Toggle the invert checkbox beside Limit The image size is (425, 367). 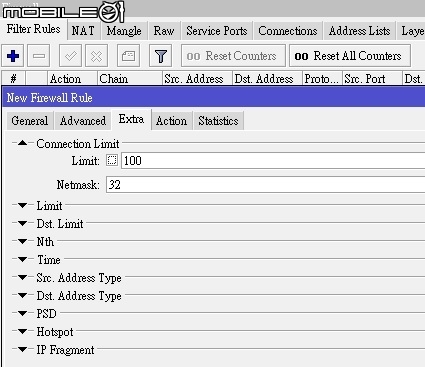point(112,160)
